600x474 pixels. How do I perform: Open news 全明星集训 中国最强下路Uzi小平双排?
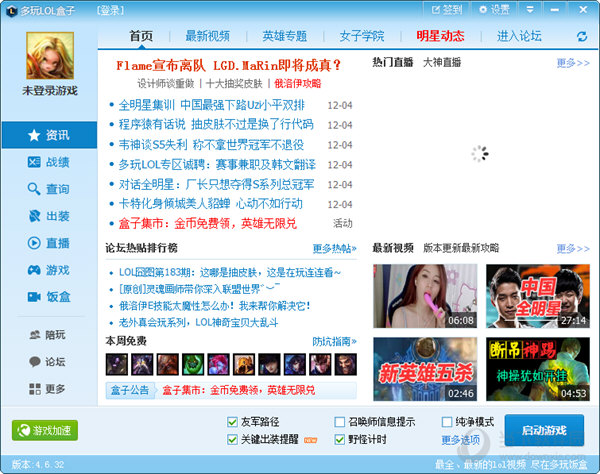[212, 105]
